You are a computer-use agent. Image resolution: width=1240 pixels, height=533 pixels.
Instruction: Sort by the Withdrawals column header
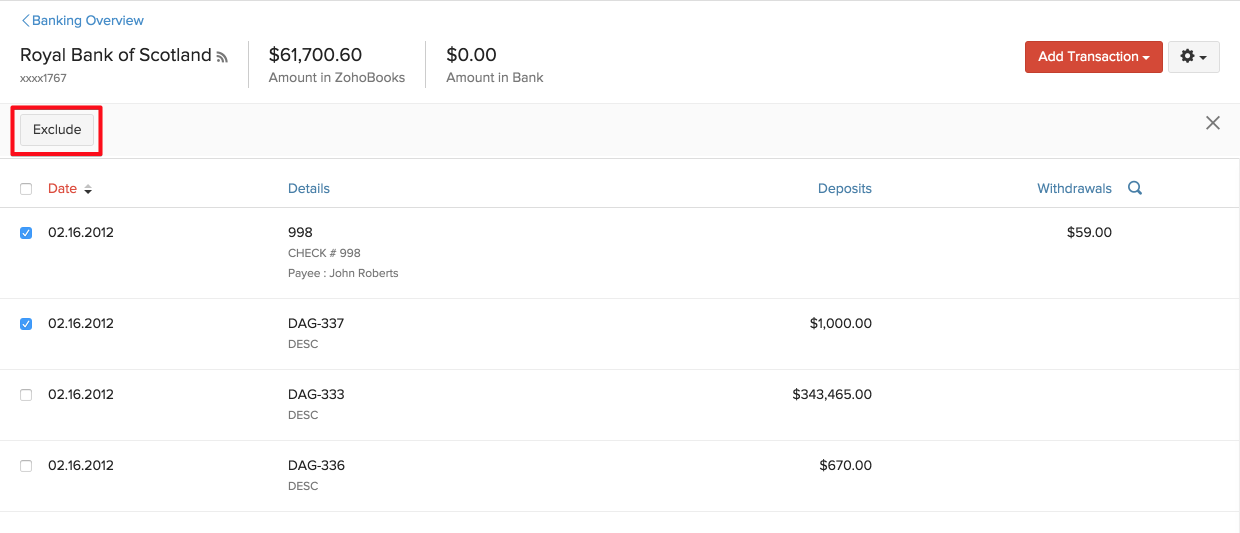pyautogui.click(x=1074, y=188)
